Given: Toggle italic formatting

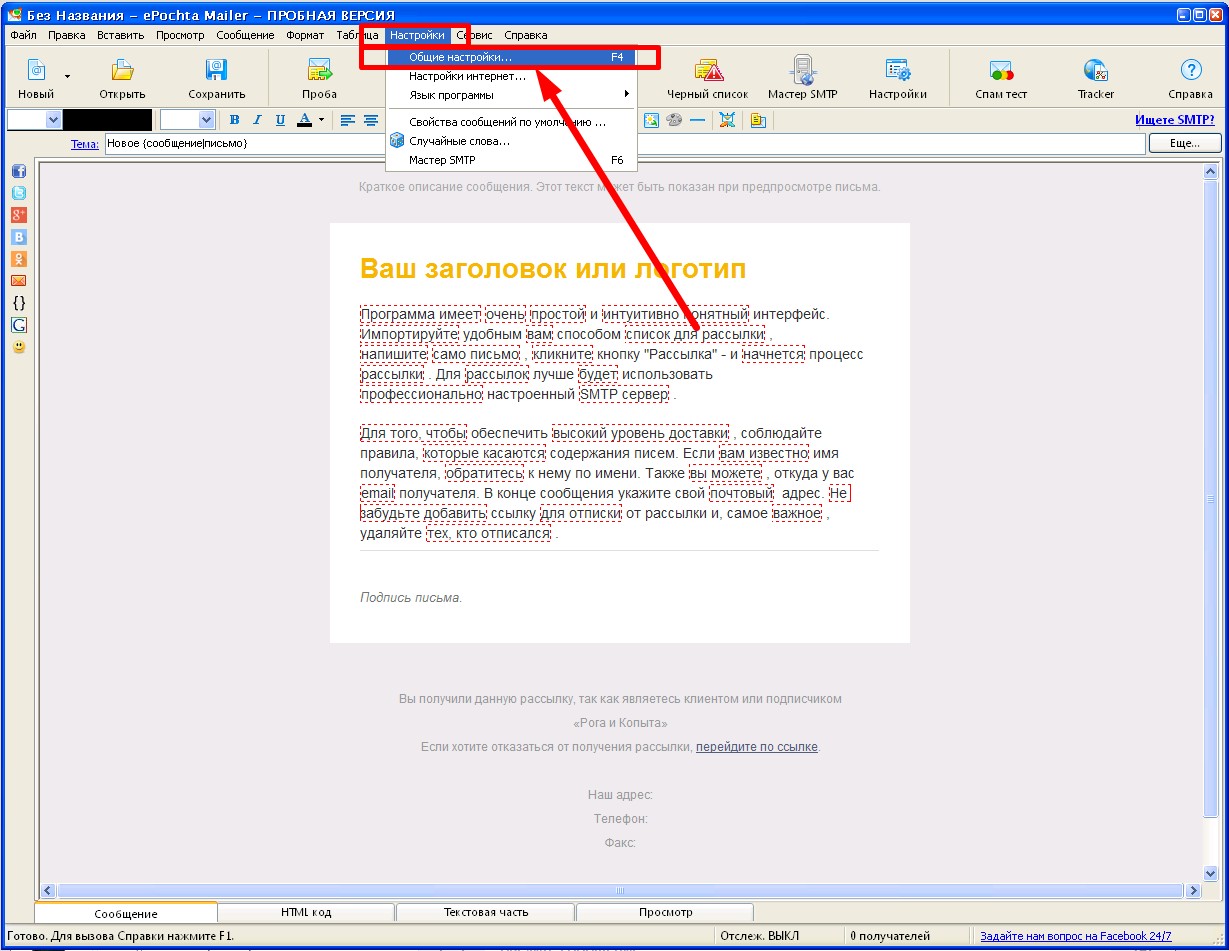Looking at the screenshot, I should 257,120.
